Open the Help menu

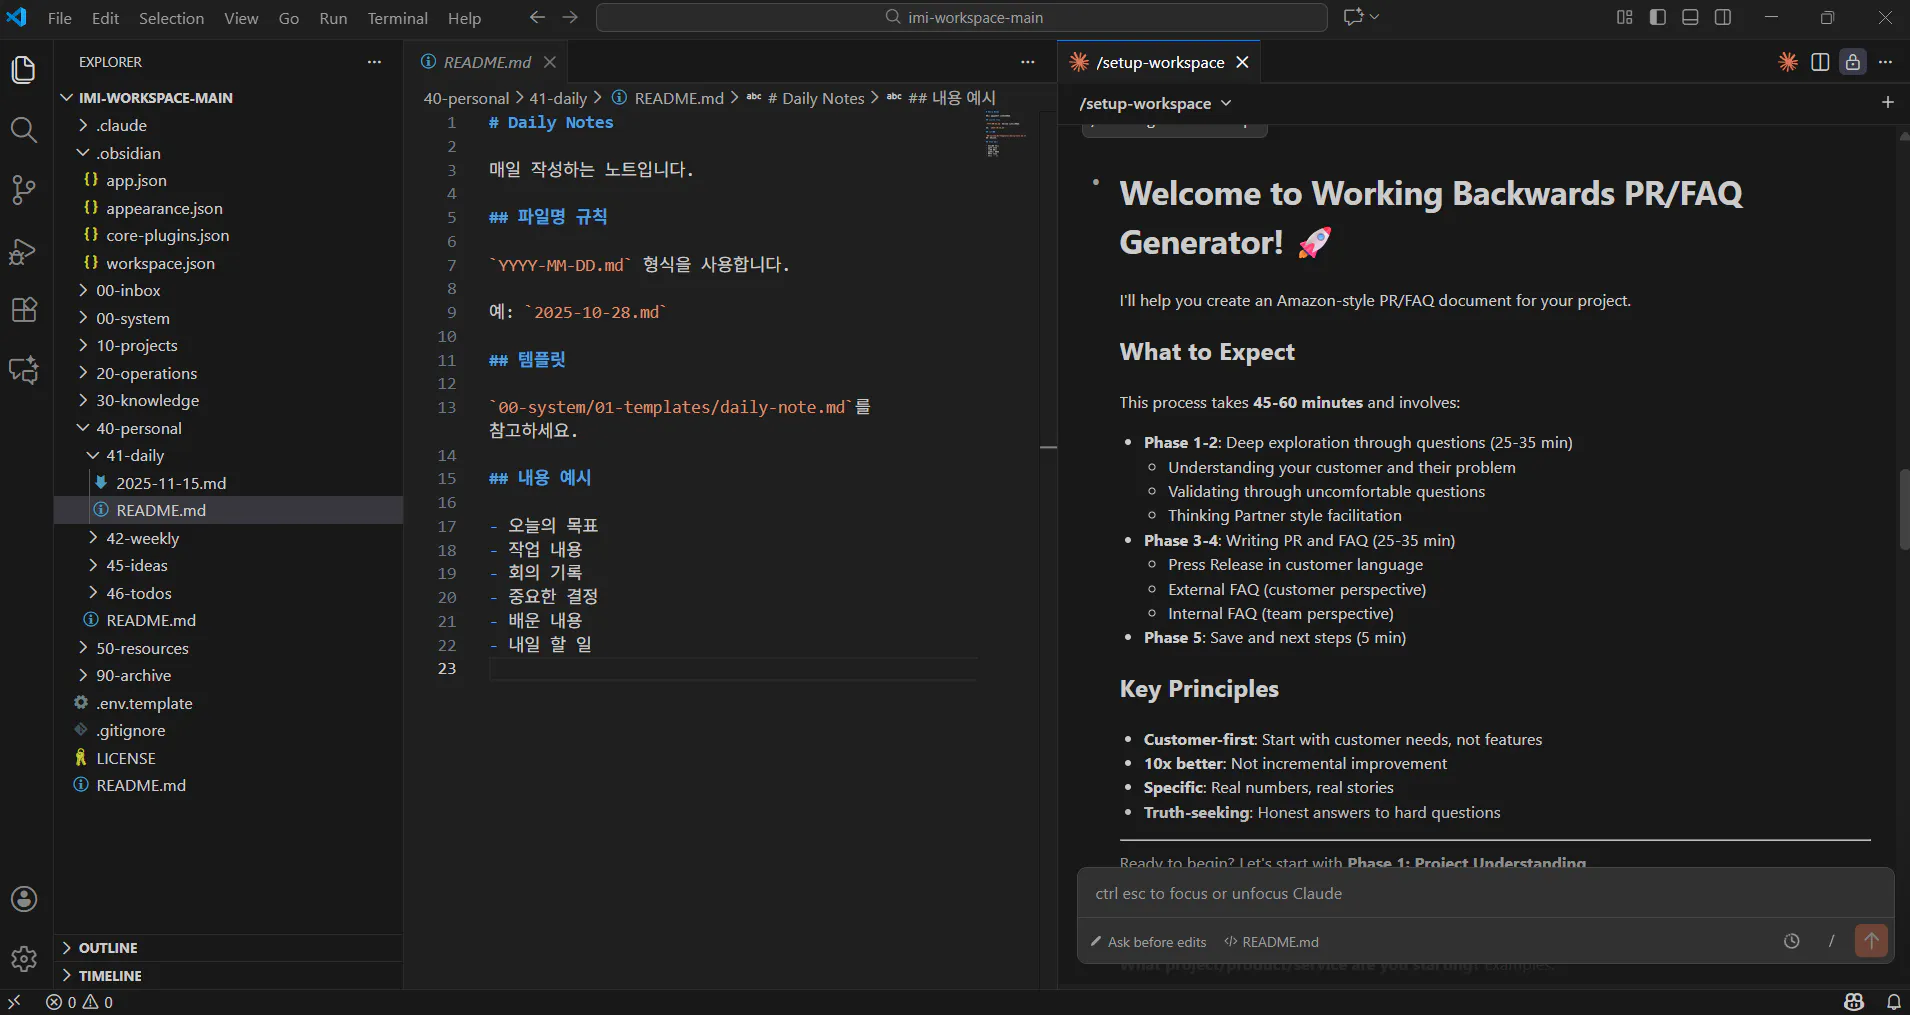coord(464,18)
